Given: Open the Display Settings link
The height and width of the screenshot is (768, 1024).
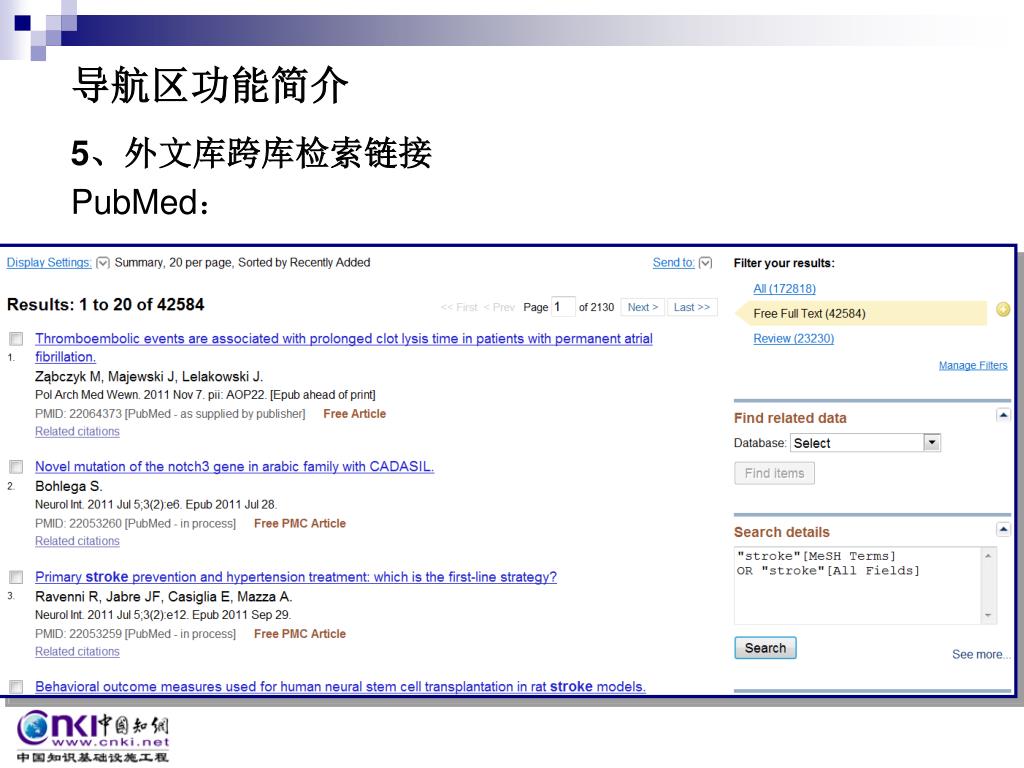Looking at the screenshot, I should click(49, 263).
